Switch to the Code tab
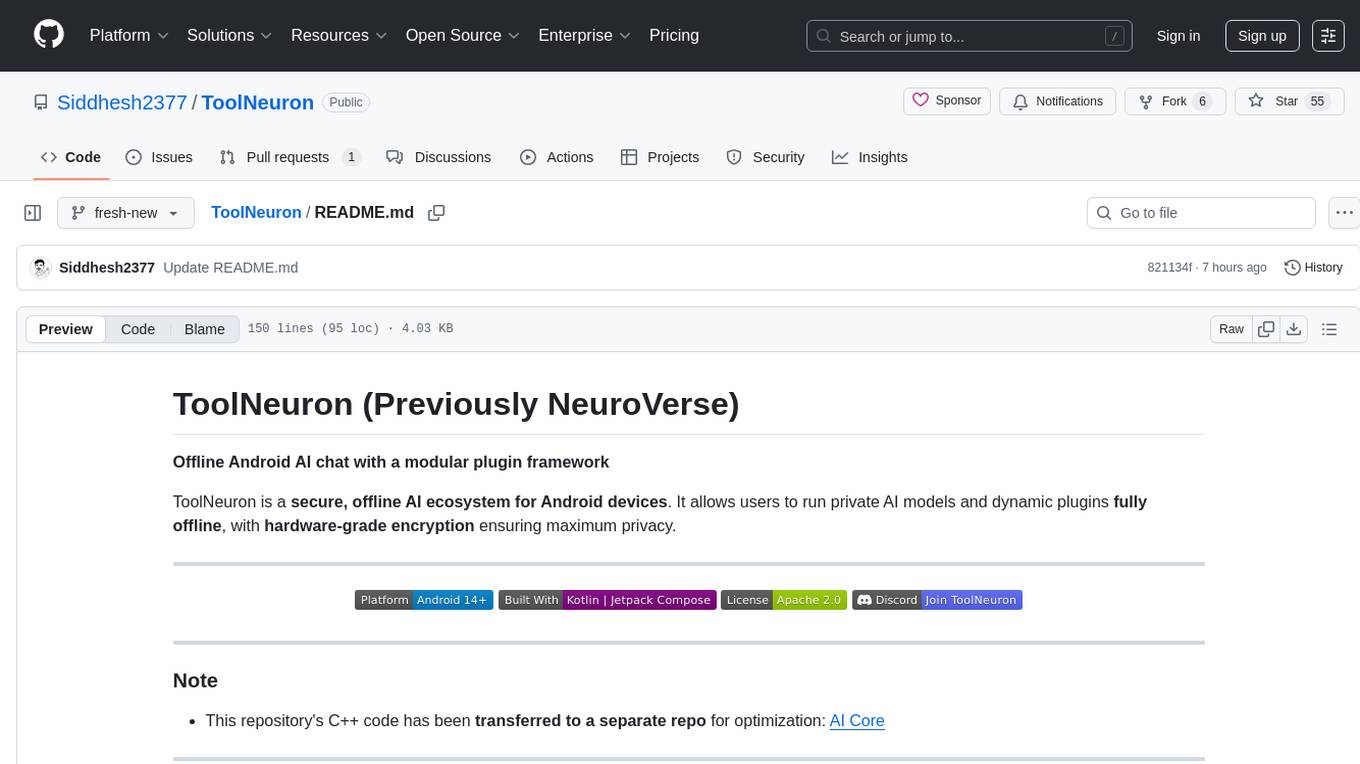1360x764 pixels. point(71,157)
